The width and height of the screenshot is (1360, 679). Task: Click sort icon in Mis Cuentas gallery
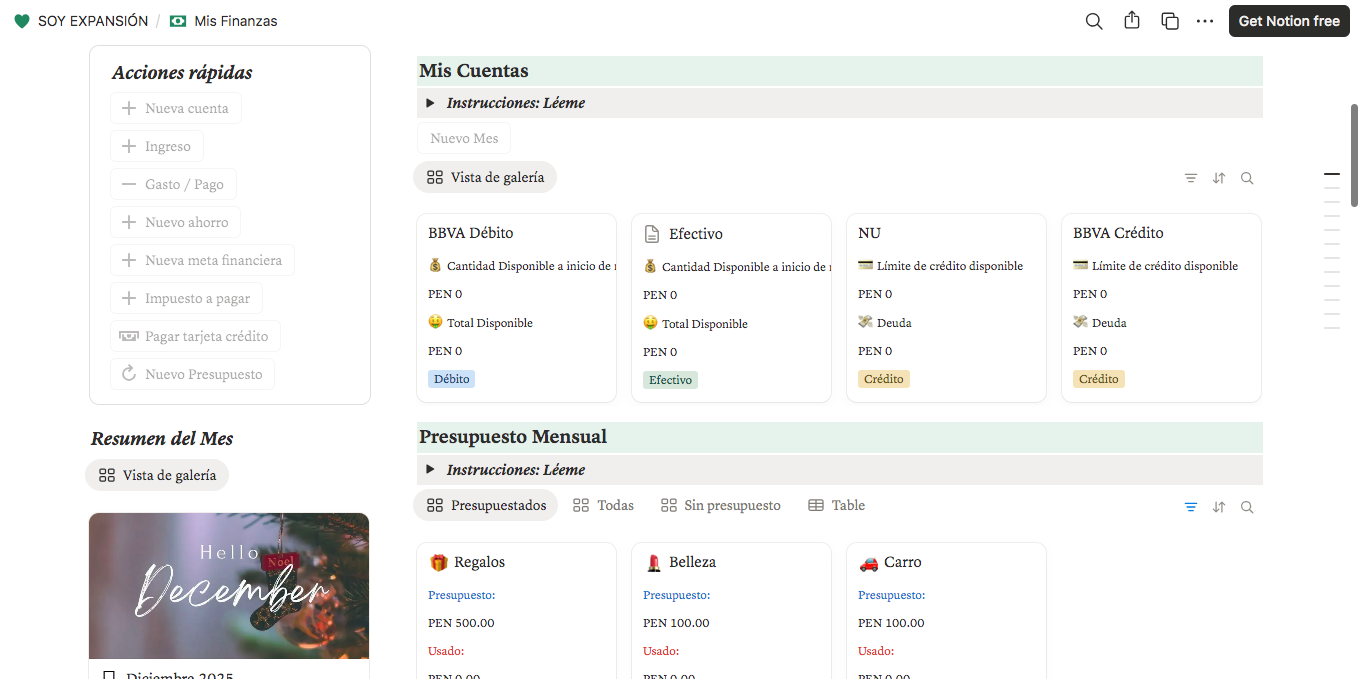(1219, 178)
